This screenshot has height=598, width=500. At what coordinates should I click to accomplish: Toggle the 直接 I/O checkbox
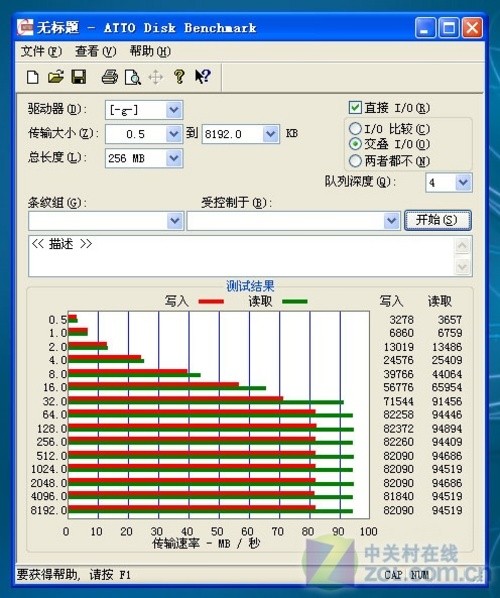pos(355,108)
